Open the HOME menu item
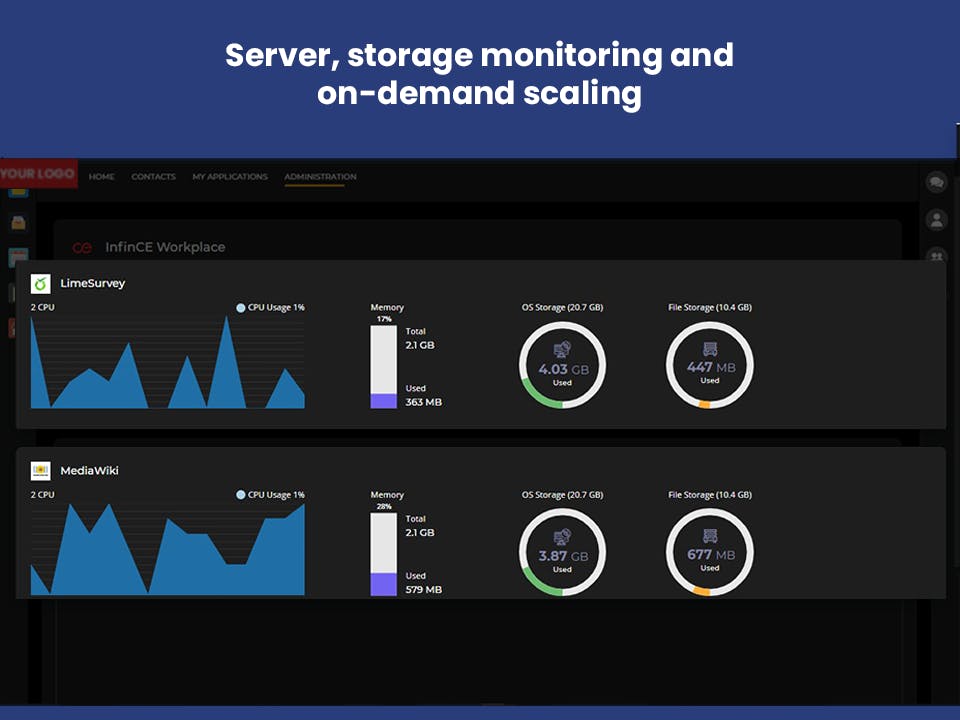 (x=102, y=176)
